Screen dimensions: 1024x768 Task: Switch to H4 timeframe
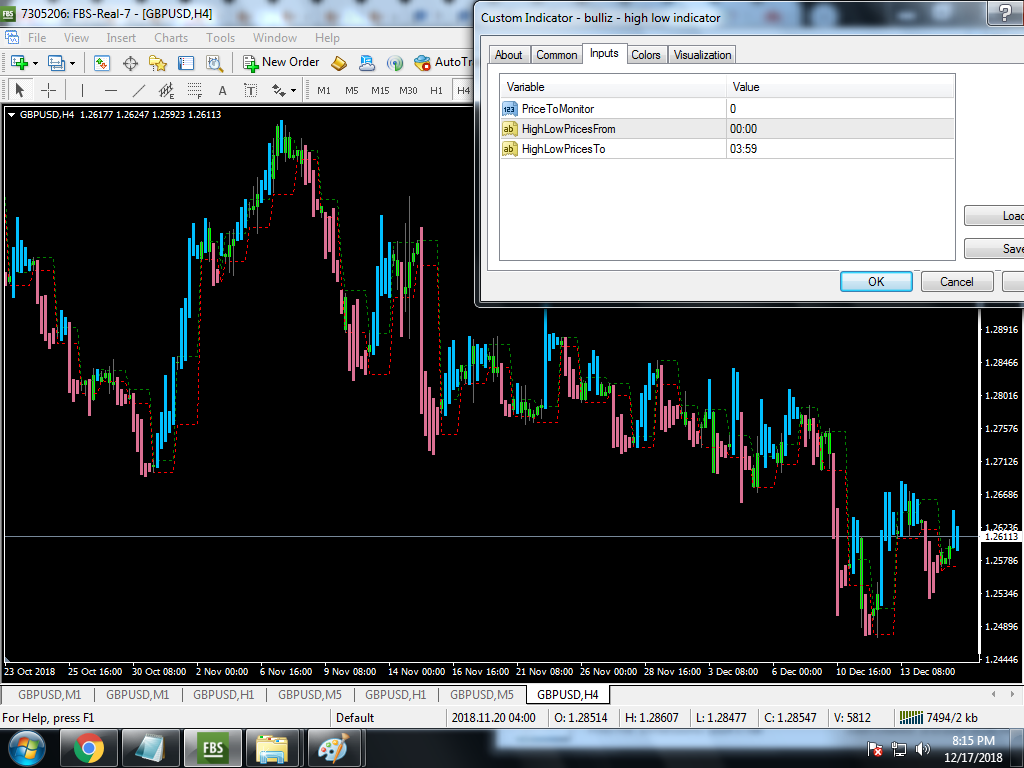pos(463,91)
